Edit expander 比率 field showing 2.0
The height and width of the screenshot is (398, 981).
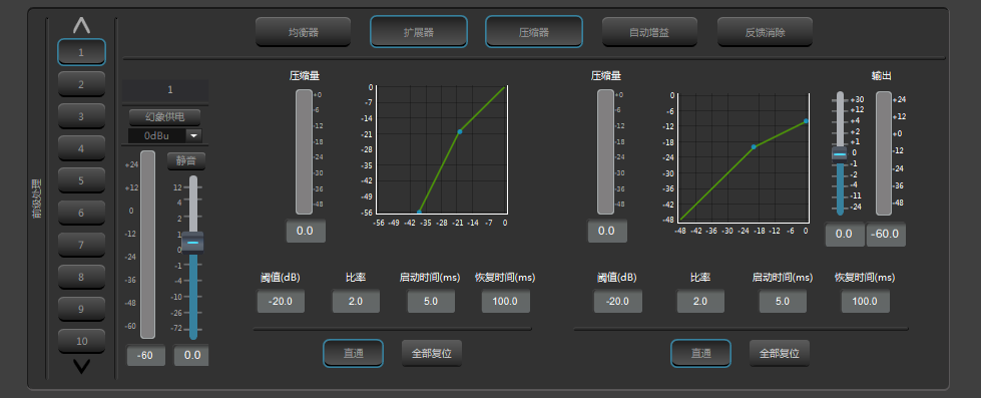coord(355,302)
